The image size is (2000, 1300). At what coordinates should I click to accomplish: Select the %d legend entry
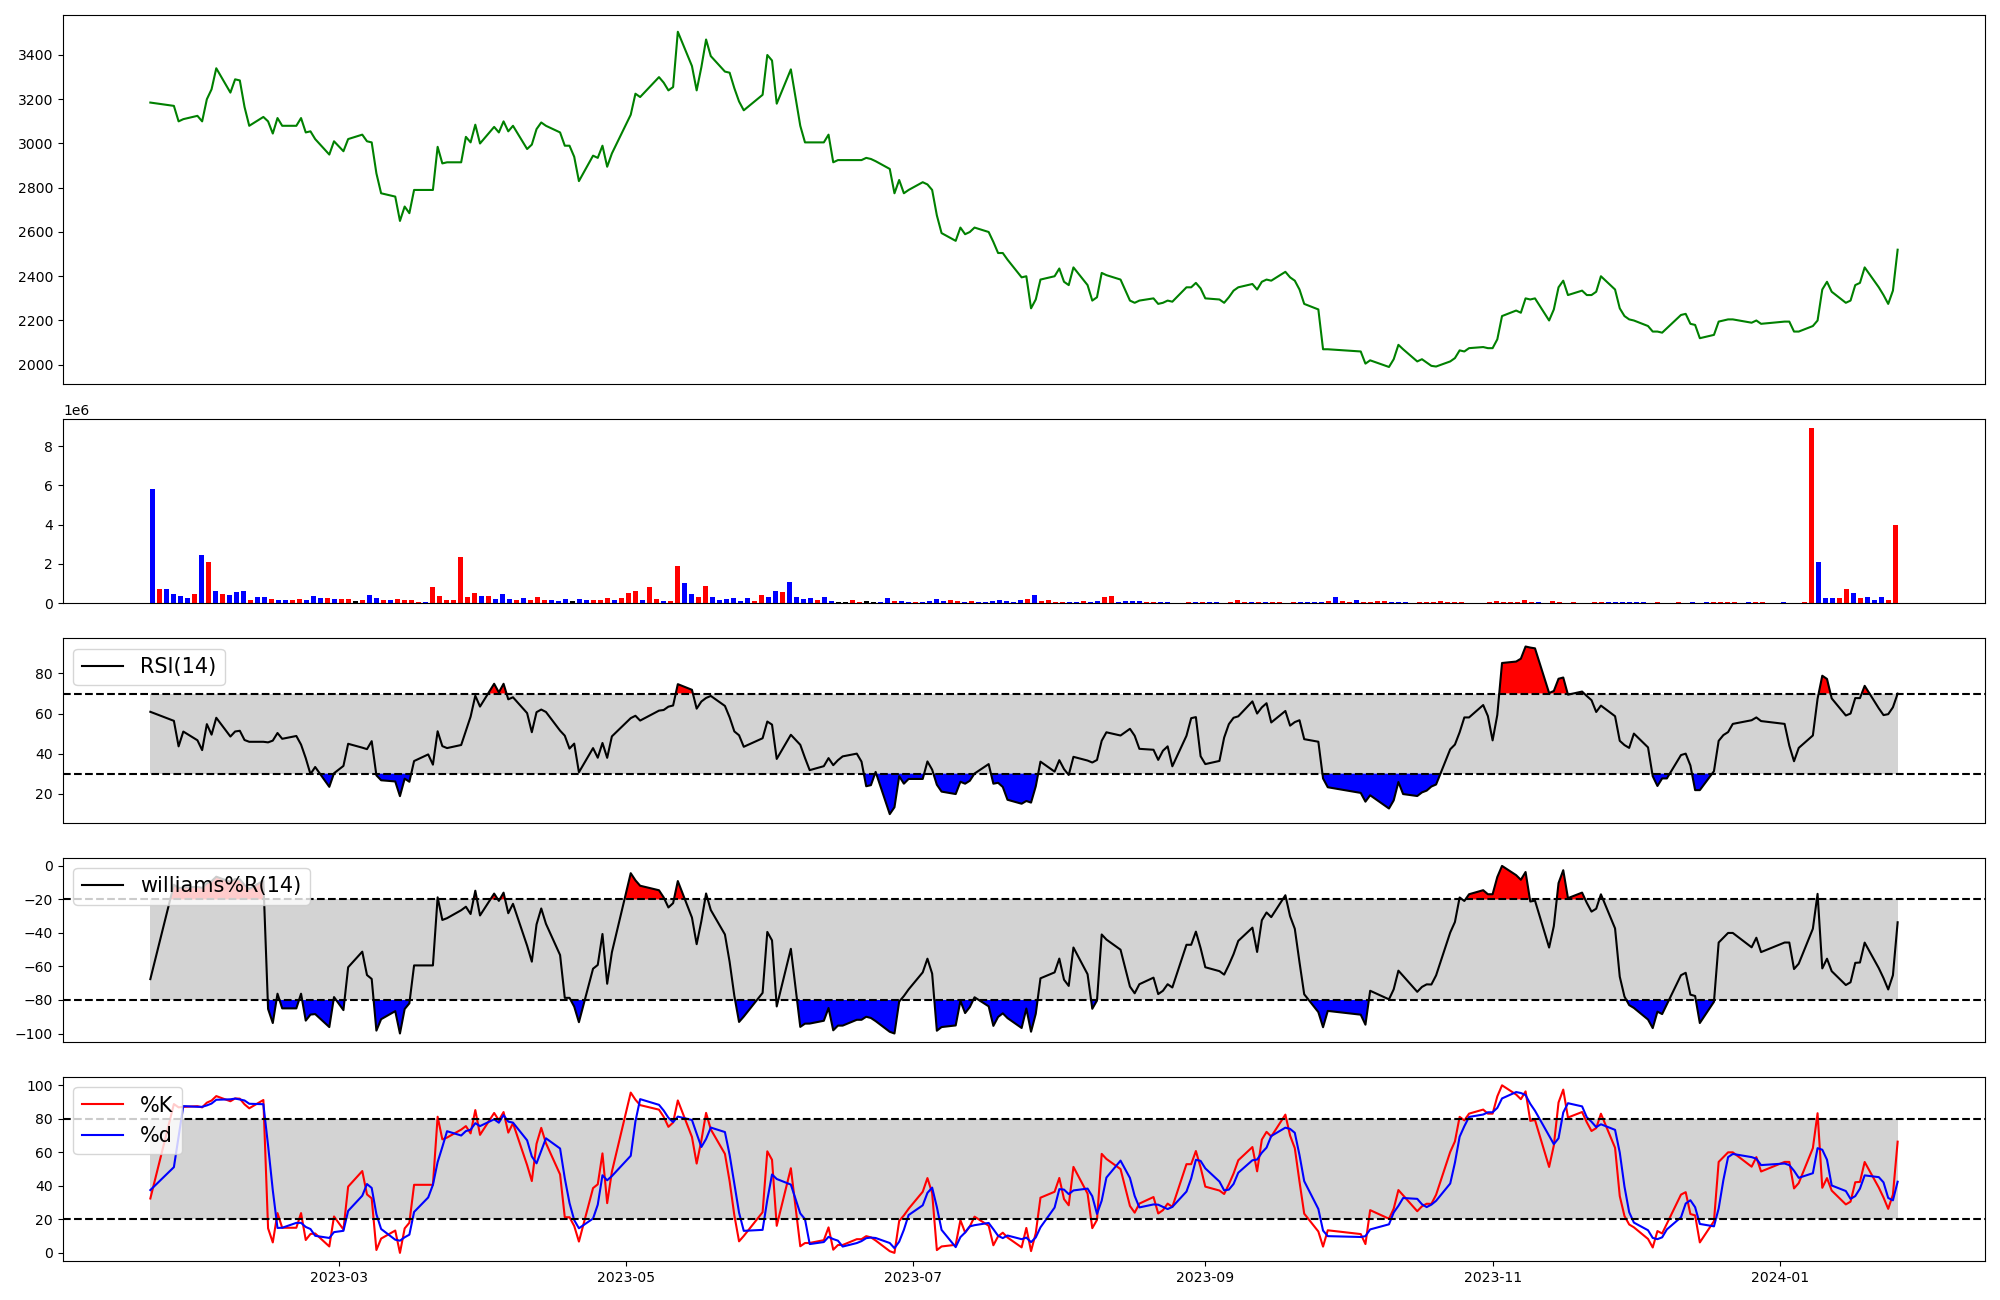click(x=156, y=1135)
